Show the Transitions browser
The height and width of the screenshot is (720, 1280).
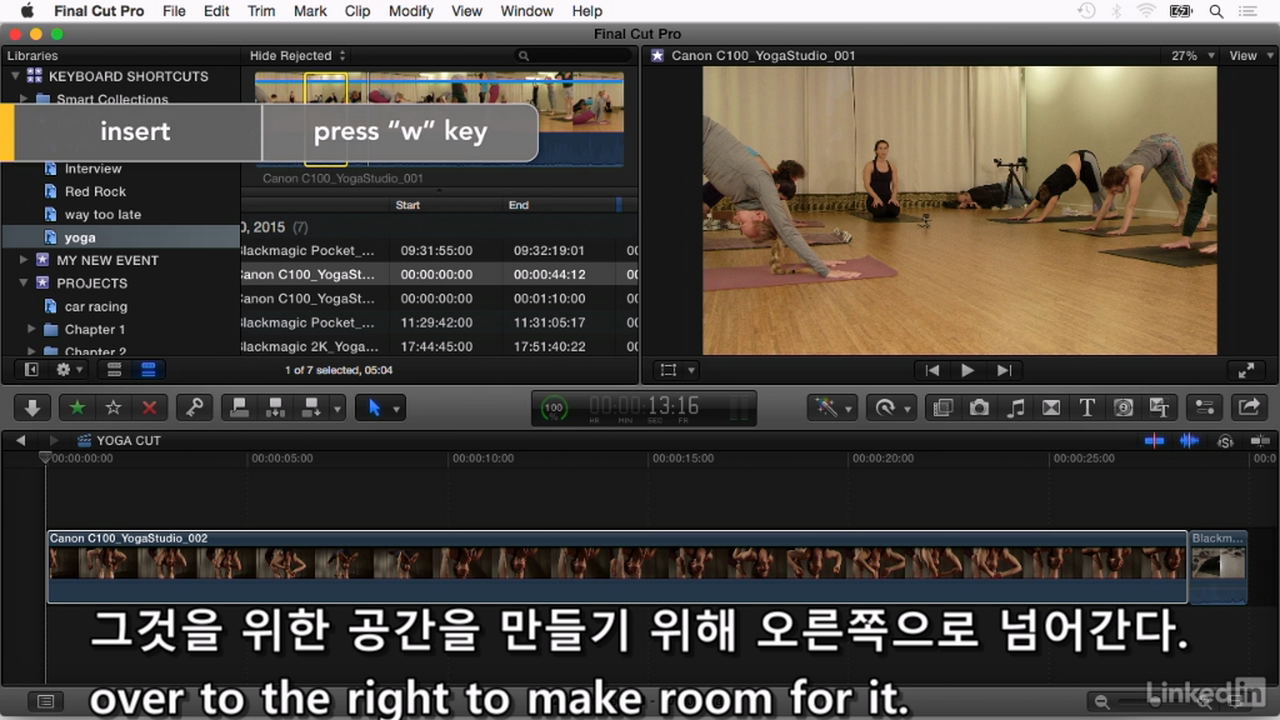click(x=1051, y=407)
